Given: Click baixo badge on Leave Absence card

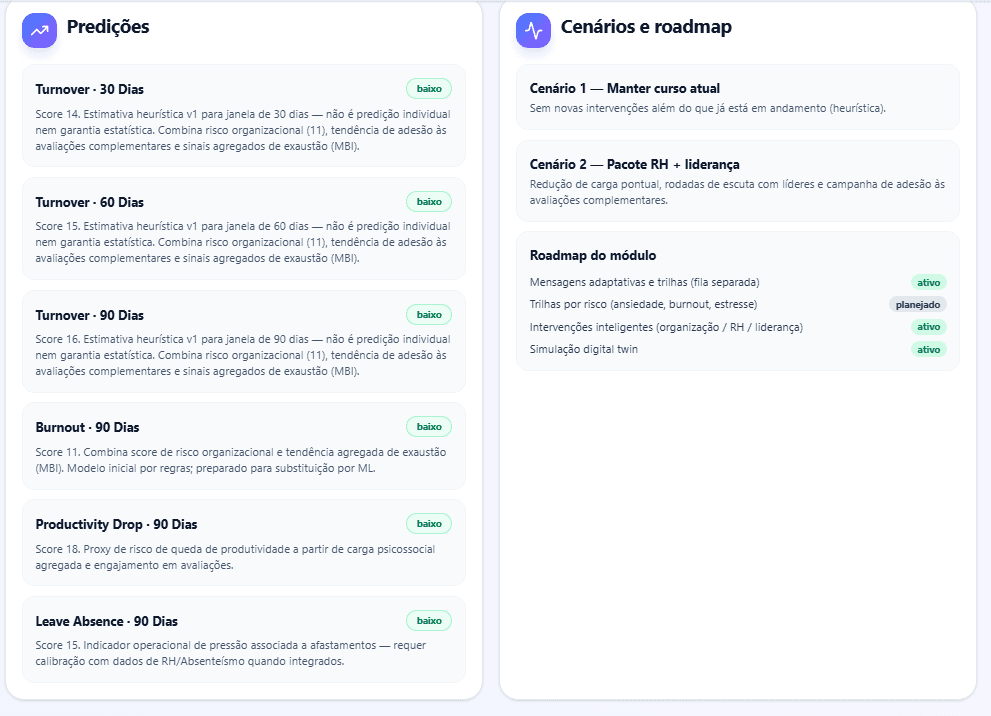Looking at the screenshot, I should click(x=429, y=621).
